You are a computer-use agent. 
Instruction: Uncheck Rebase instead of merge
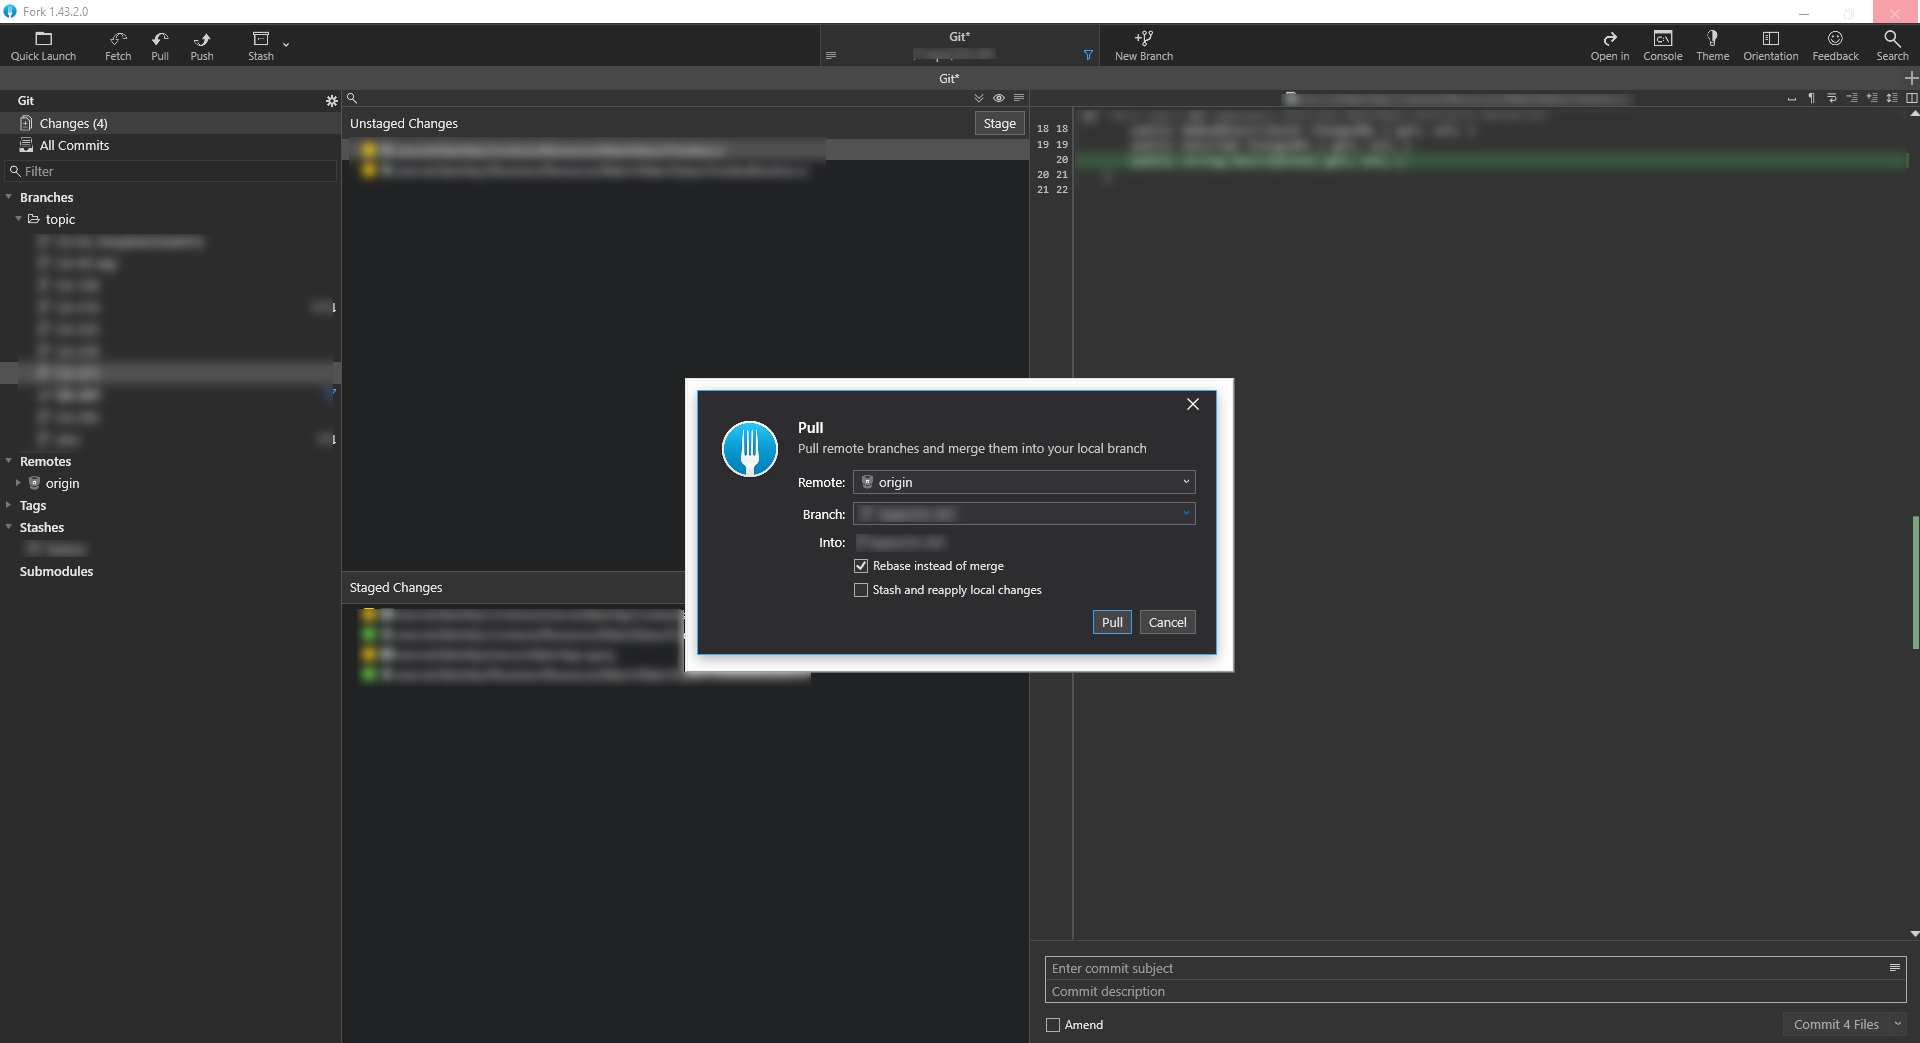tap(861, 565)
